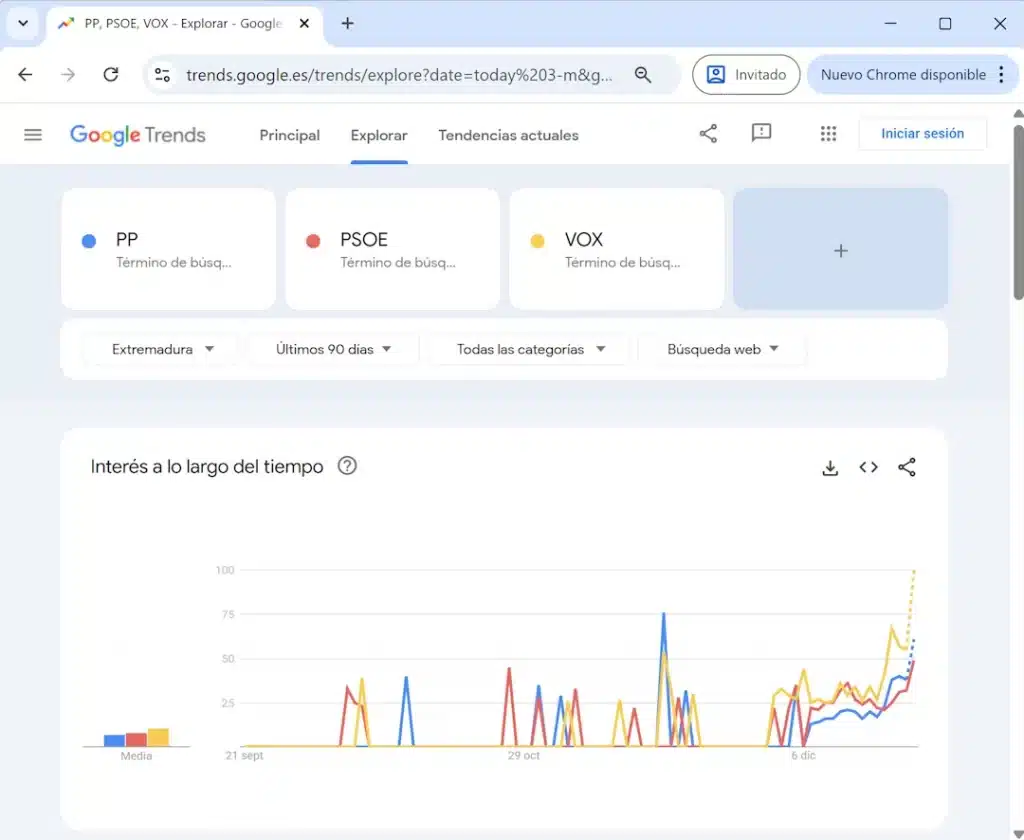1024x840 pixels.
Task: Sign in with Iniciar sesión
Action: point(922,133)
